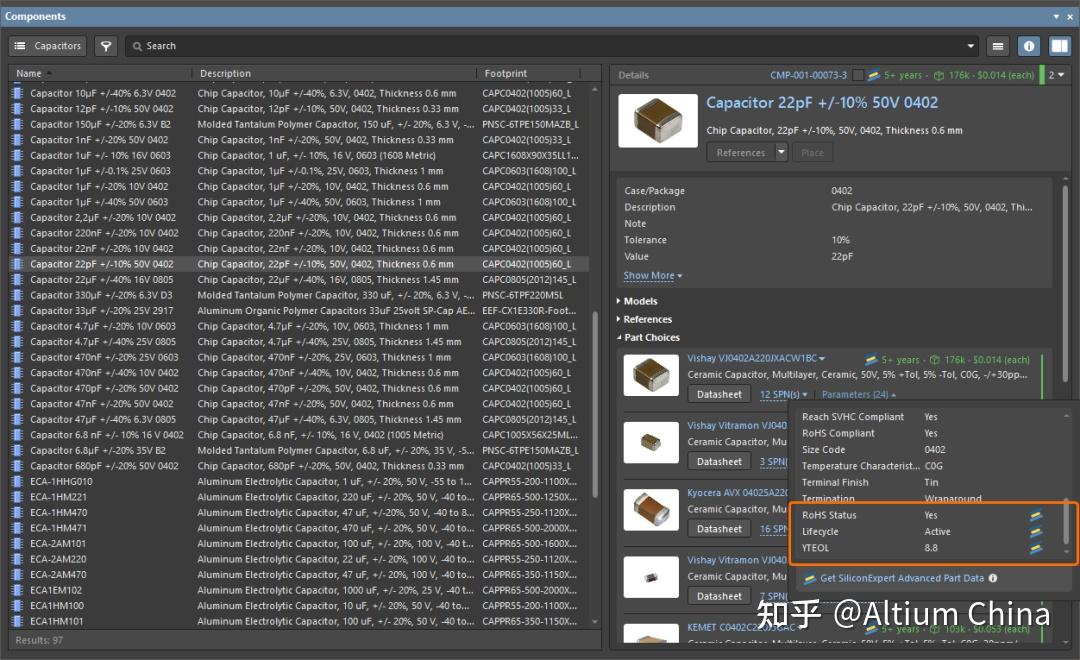Click component icon for ECA-1HHG010

click(x=18, y=482)
